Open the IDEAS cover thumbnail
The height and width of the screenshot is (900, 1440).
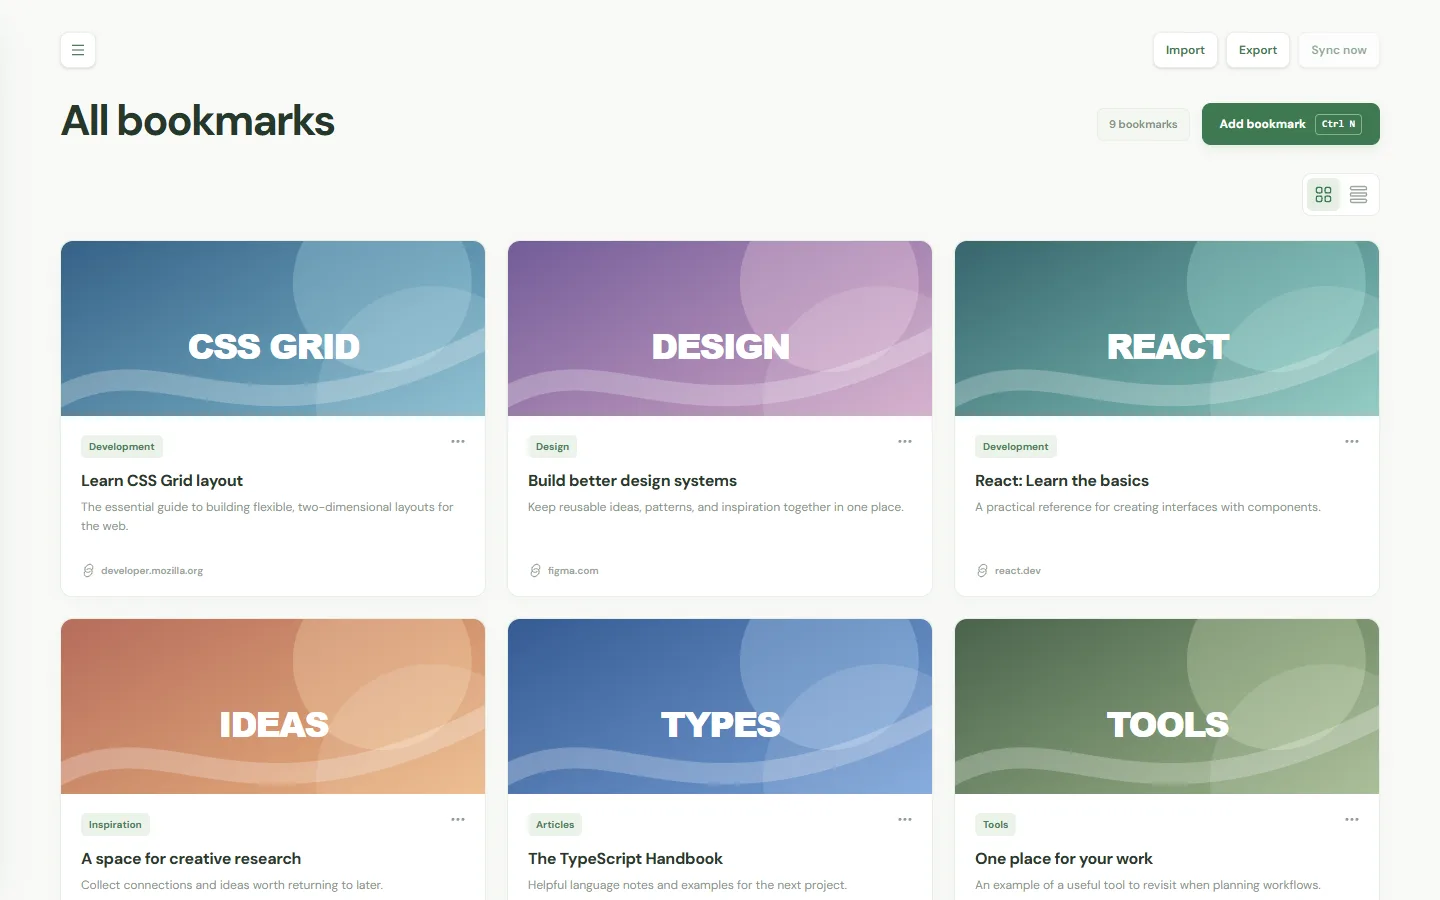(x=273, y=706)
